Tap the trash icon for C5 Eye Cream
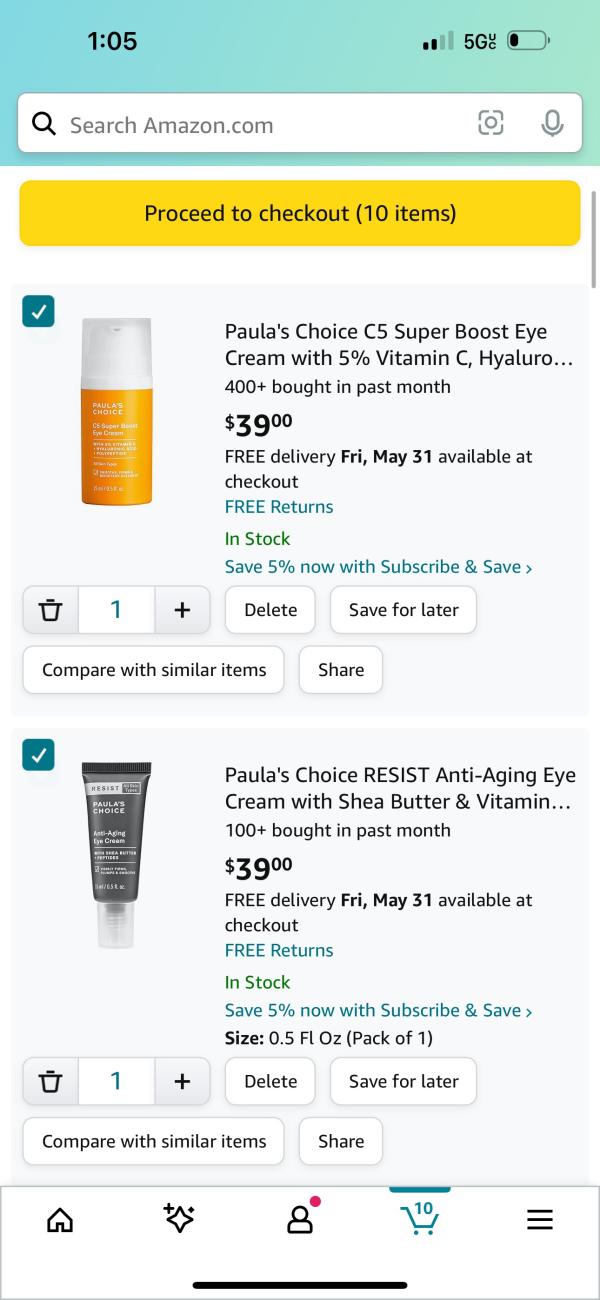 pyautogui.click(x=49, y=610)
